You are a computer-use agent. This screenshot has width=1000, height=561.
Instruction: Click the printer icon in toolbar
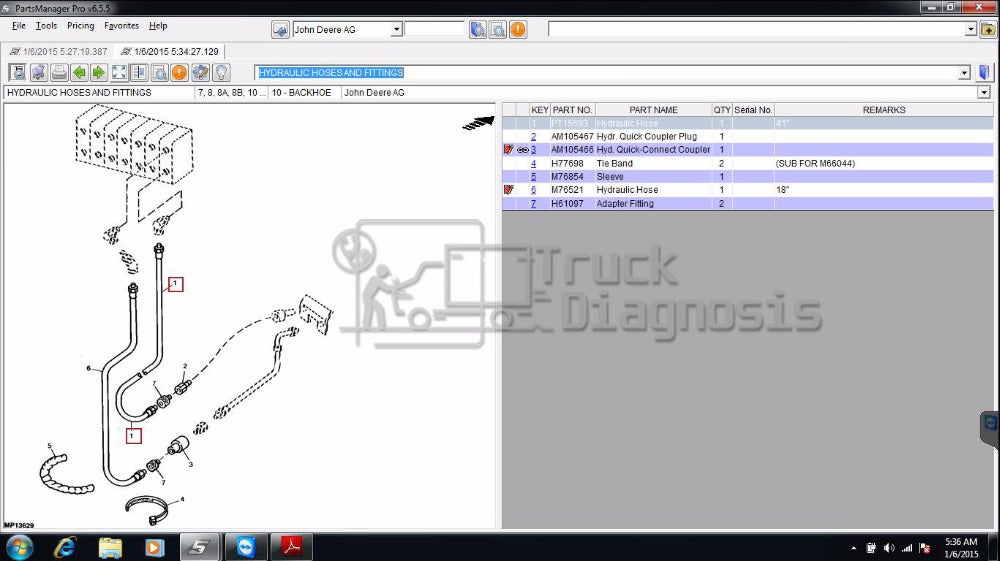59,72
